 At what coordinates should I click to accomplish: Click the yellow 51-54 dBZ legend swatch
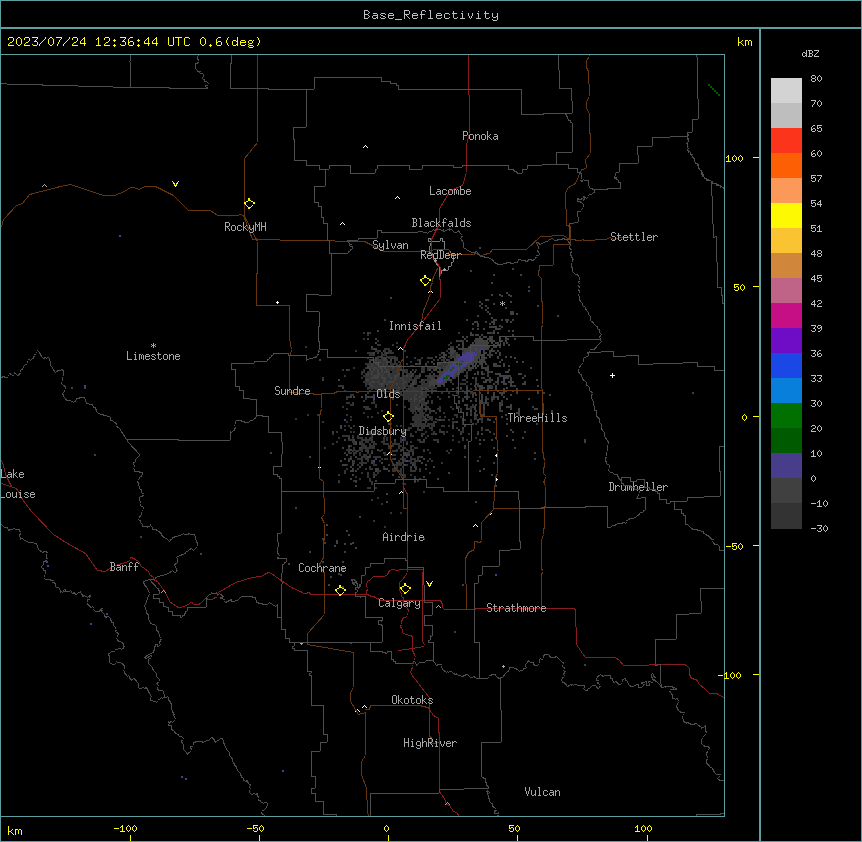786,215
